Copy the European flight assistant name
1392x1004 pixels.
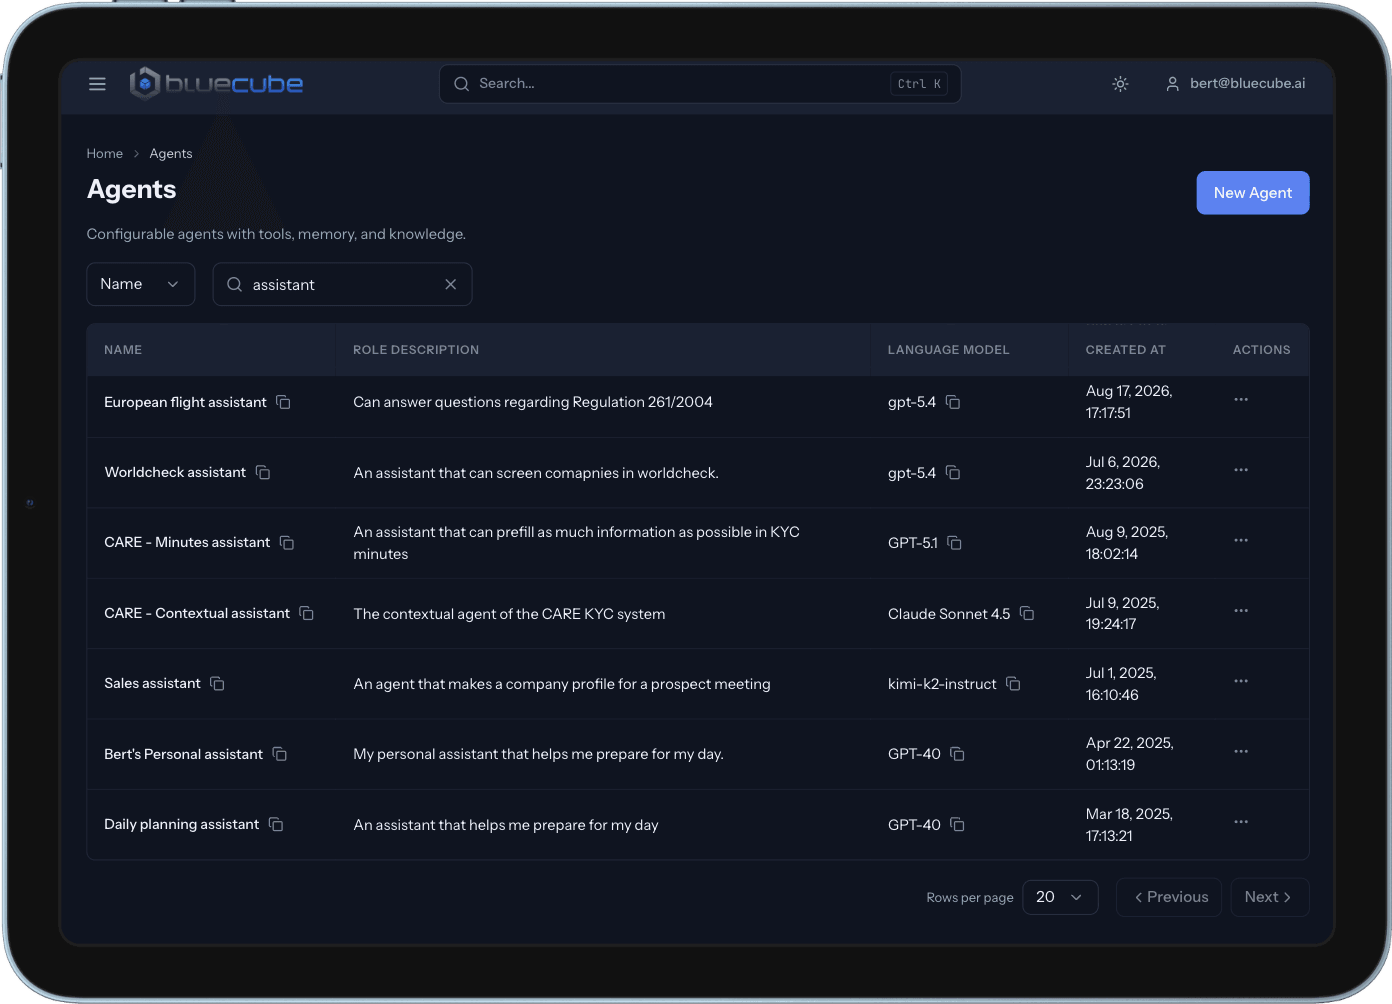click(x=284, y=402)
